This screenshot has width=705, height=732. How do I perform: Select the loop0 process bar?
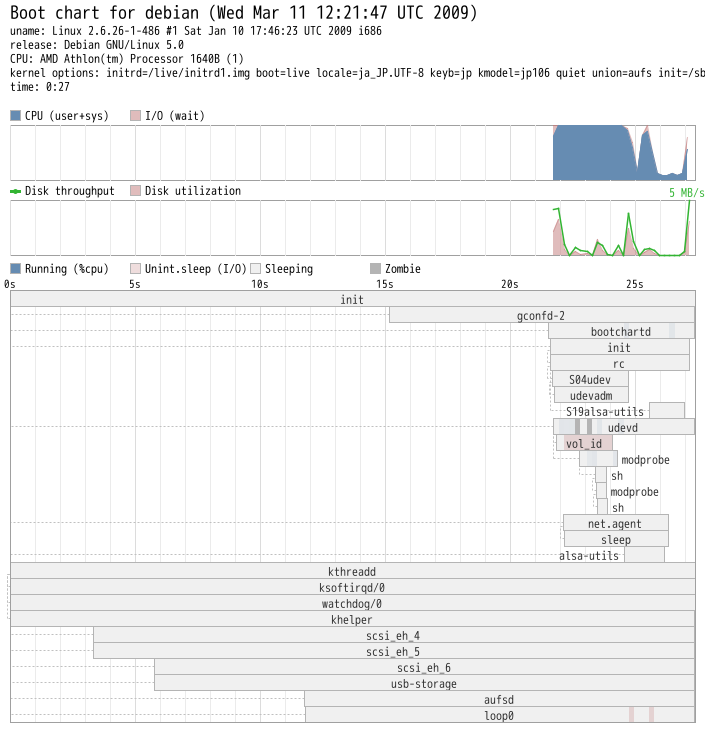click(500, 715)
